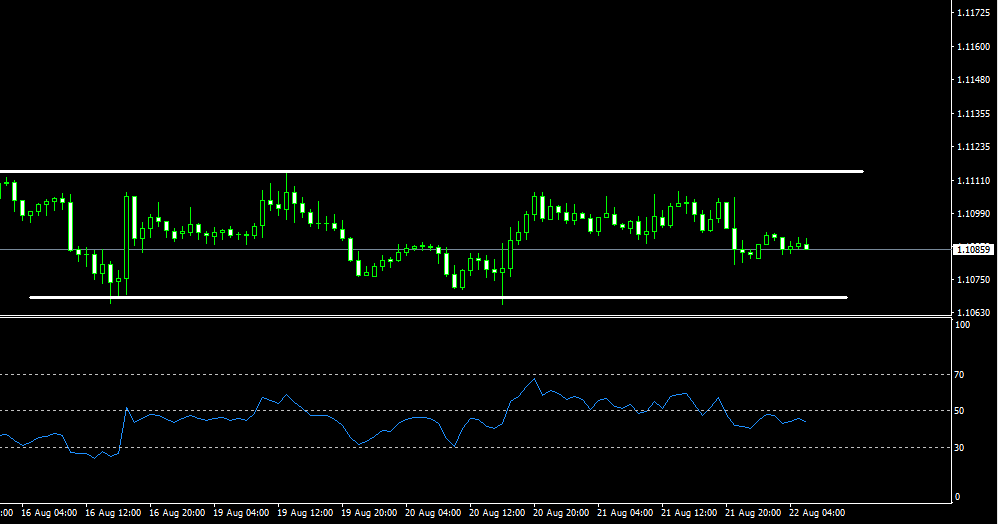Click the 16 Aug 20:00 time label

pyautogui.click(x=177, y=513)
